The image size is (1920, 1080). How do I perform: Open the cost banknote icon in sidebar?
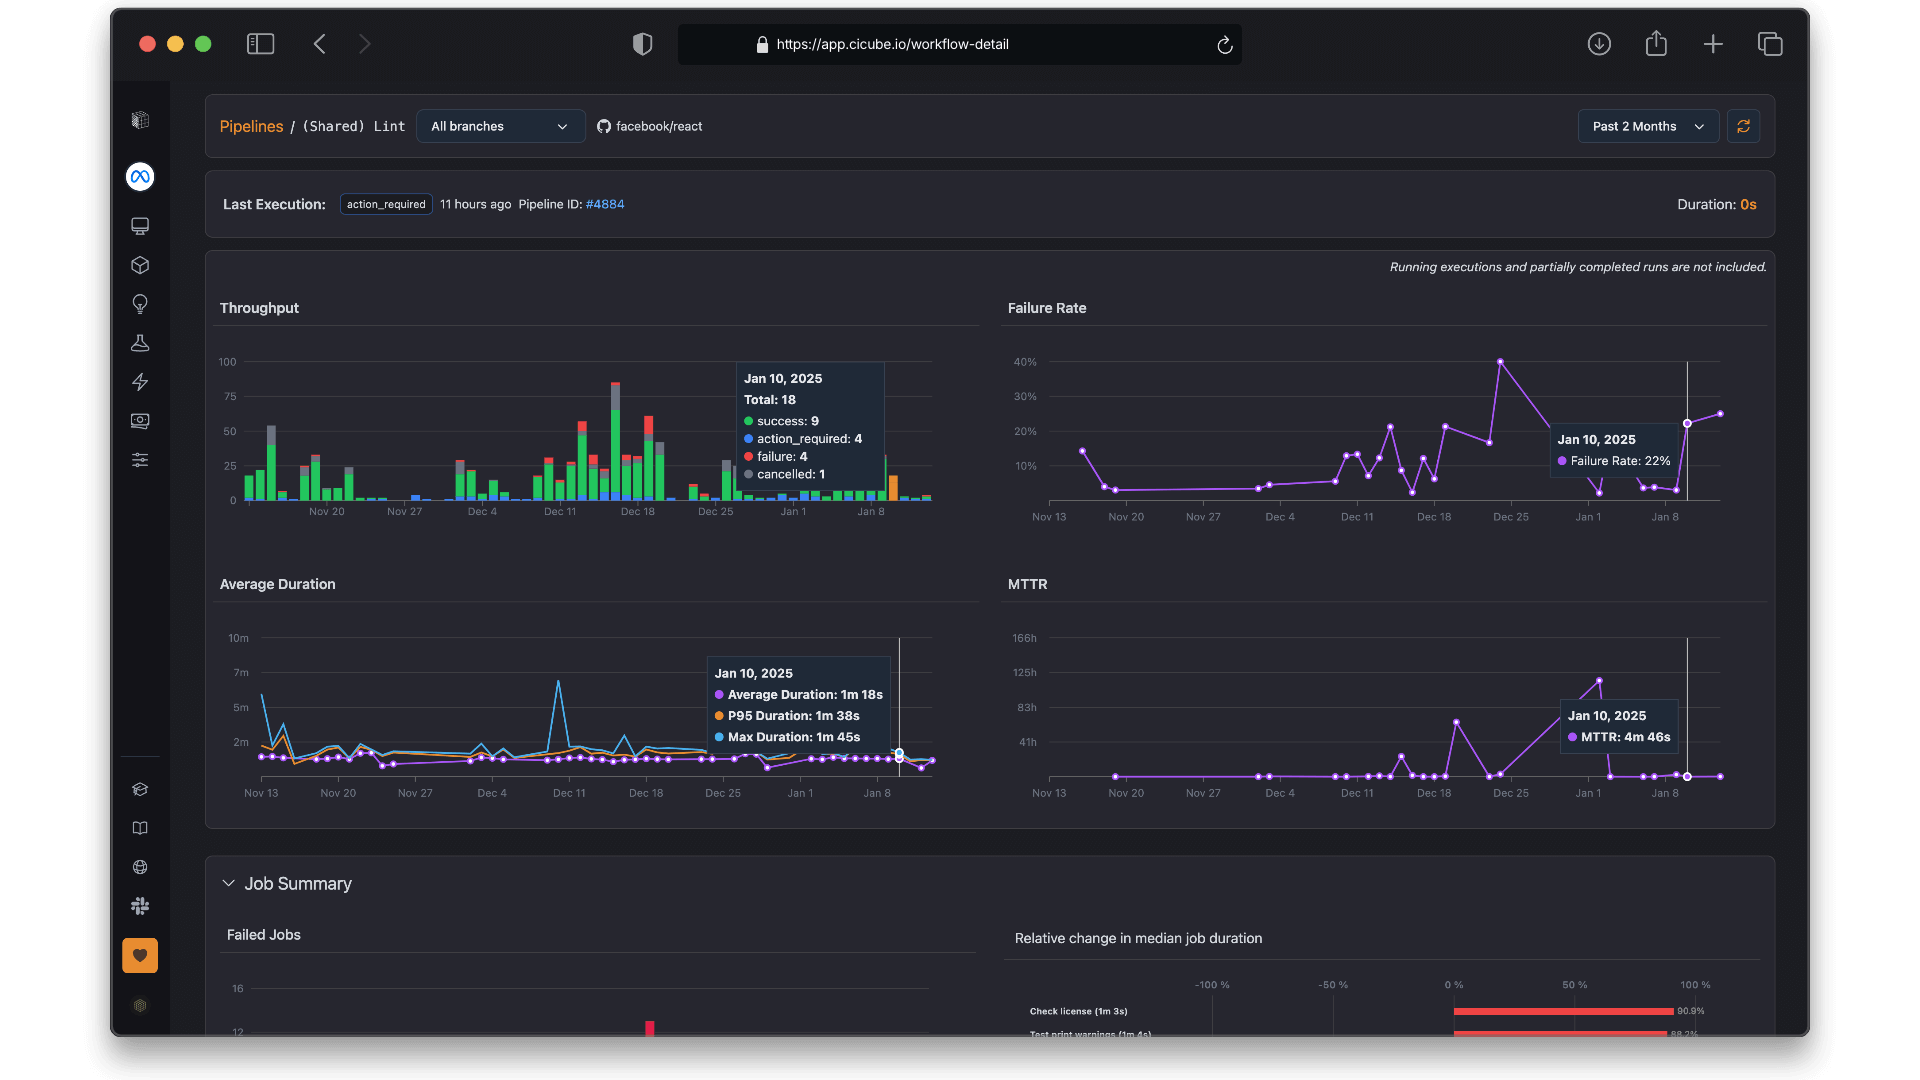click(140, 421)
